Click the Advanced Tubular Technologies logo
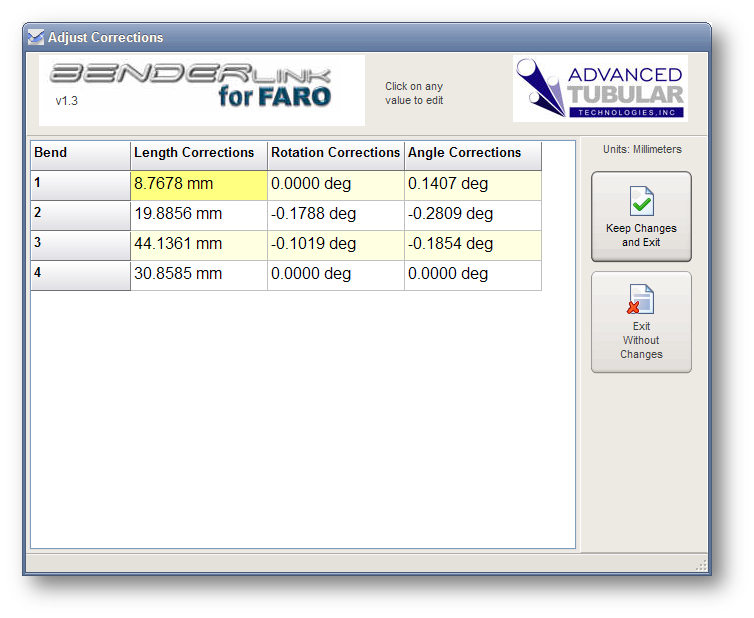754x618 pixels. point(599,89)
